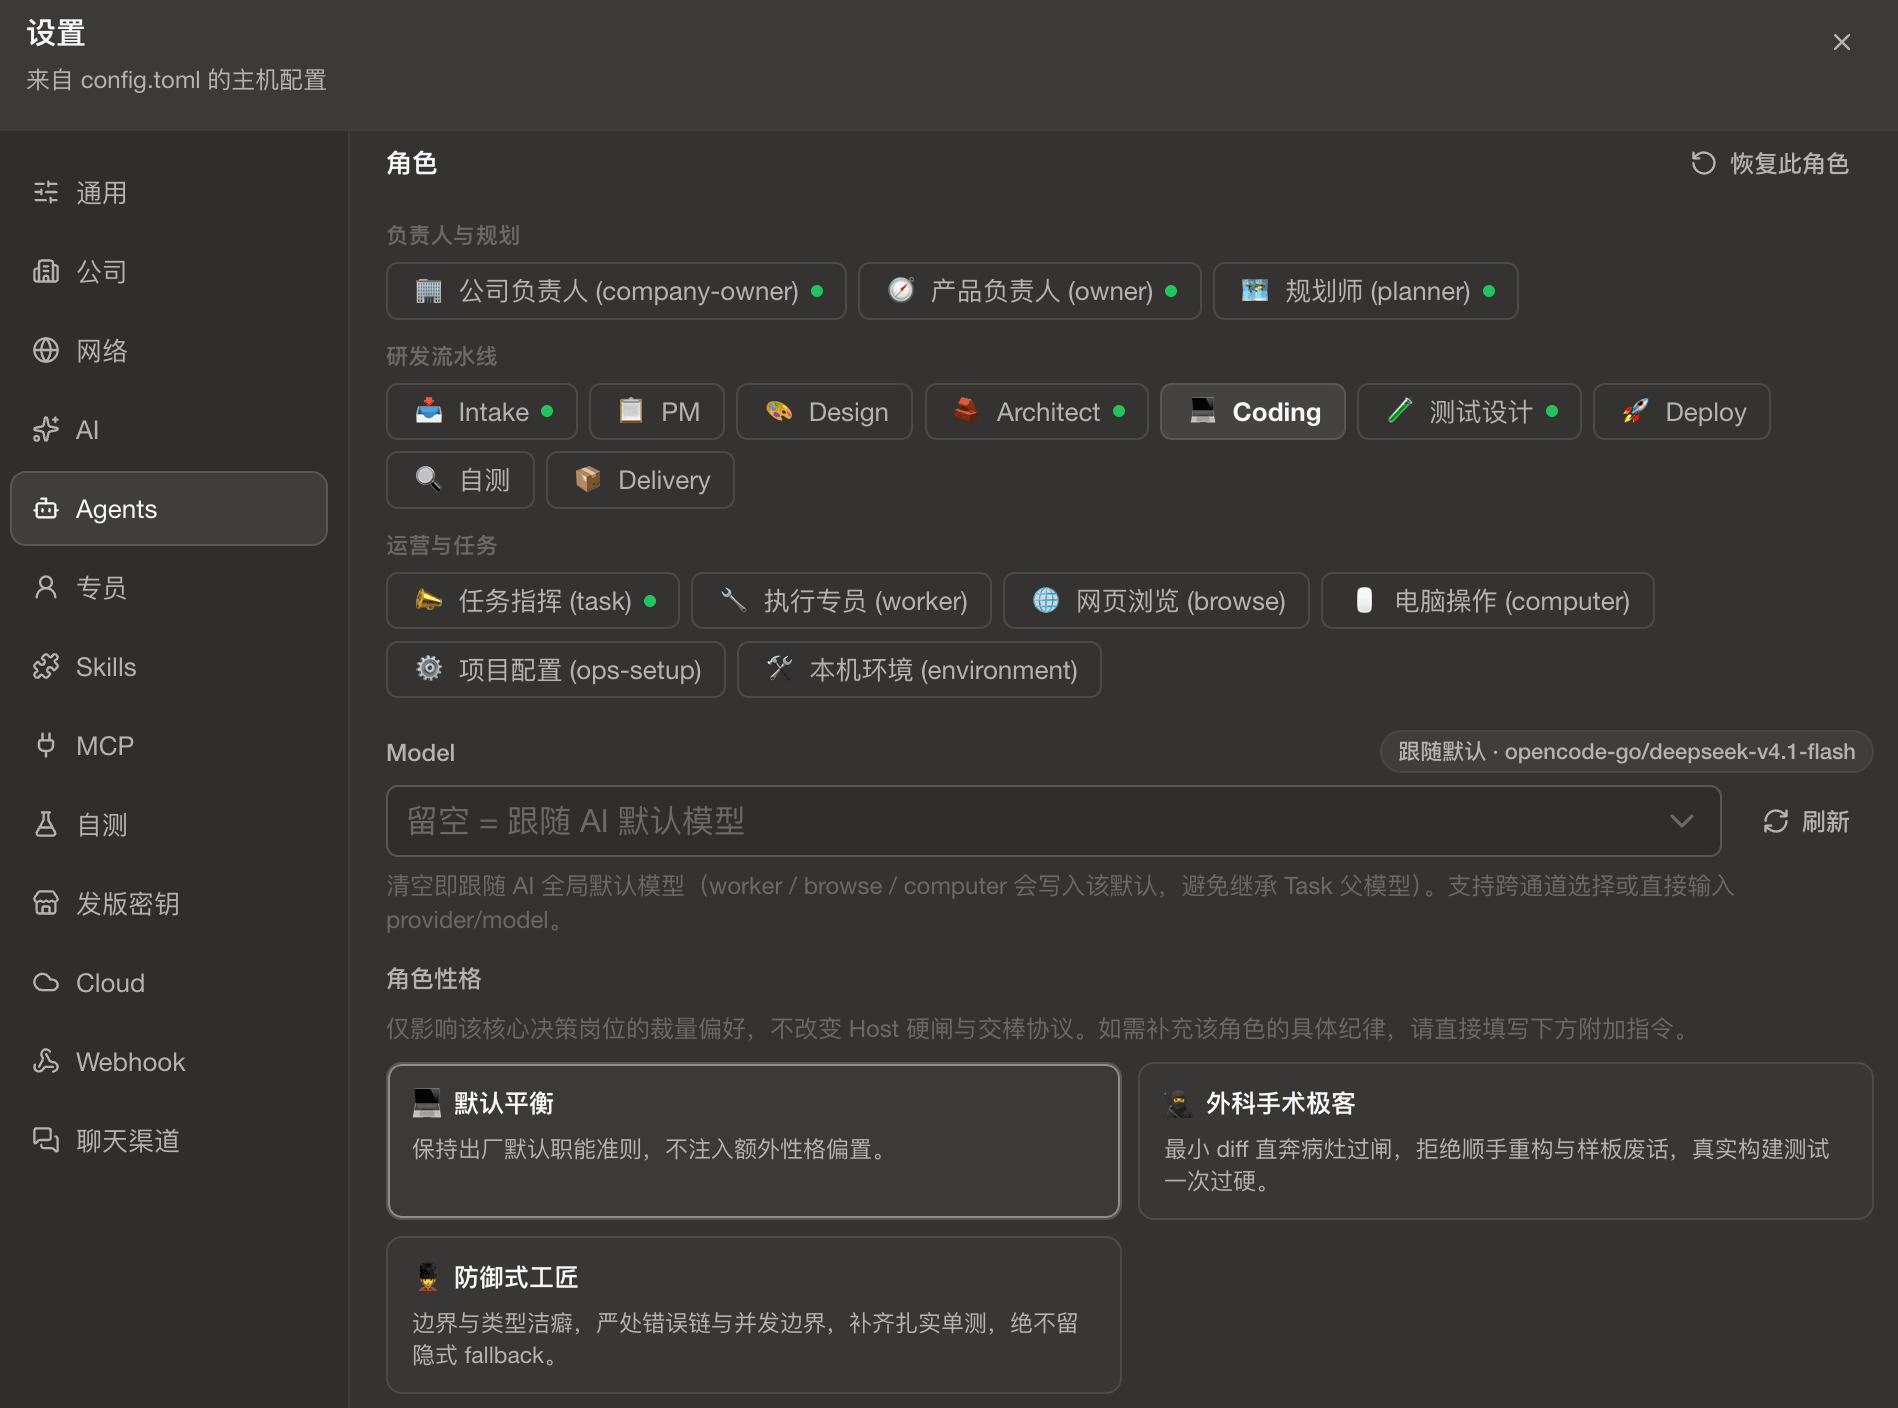The image size is (1898, 1408).
Task: Click the MCP plug icon in sidebar
Action: pyautogui.click(x=46, y=746)
